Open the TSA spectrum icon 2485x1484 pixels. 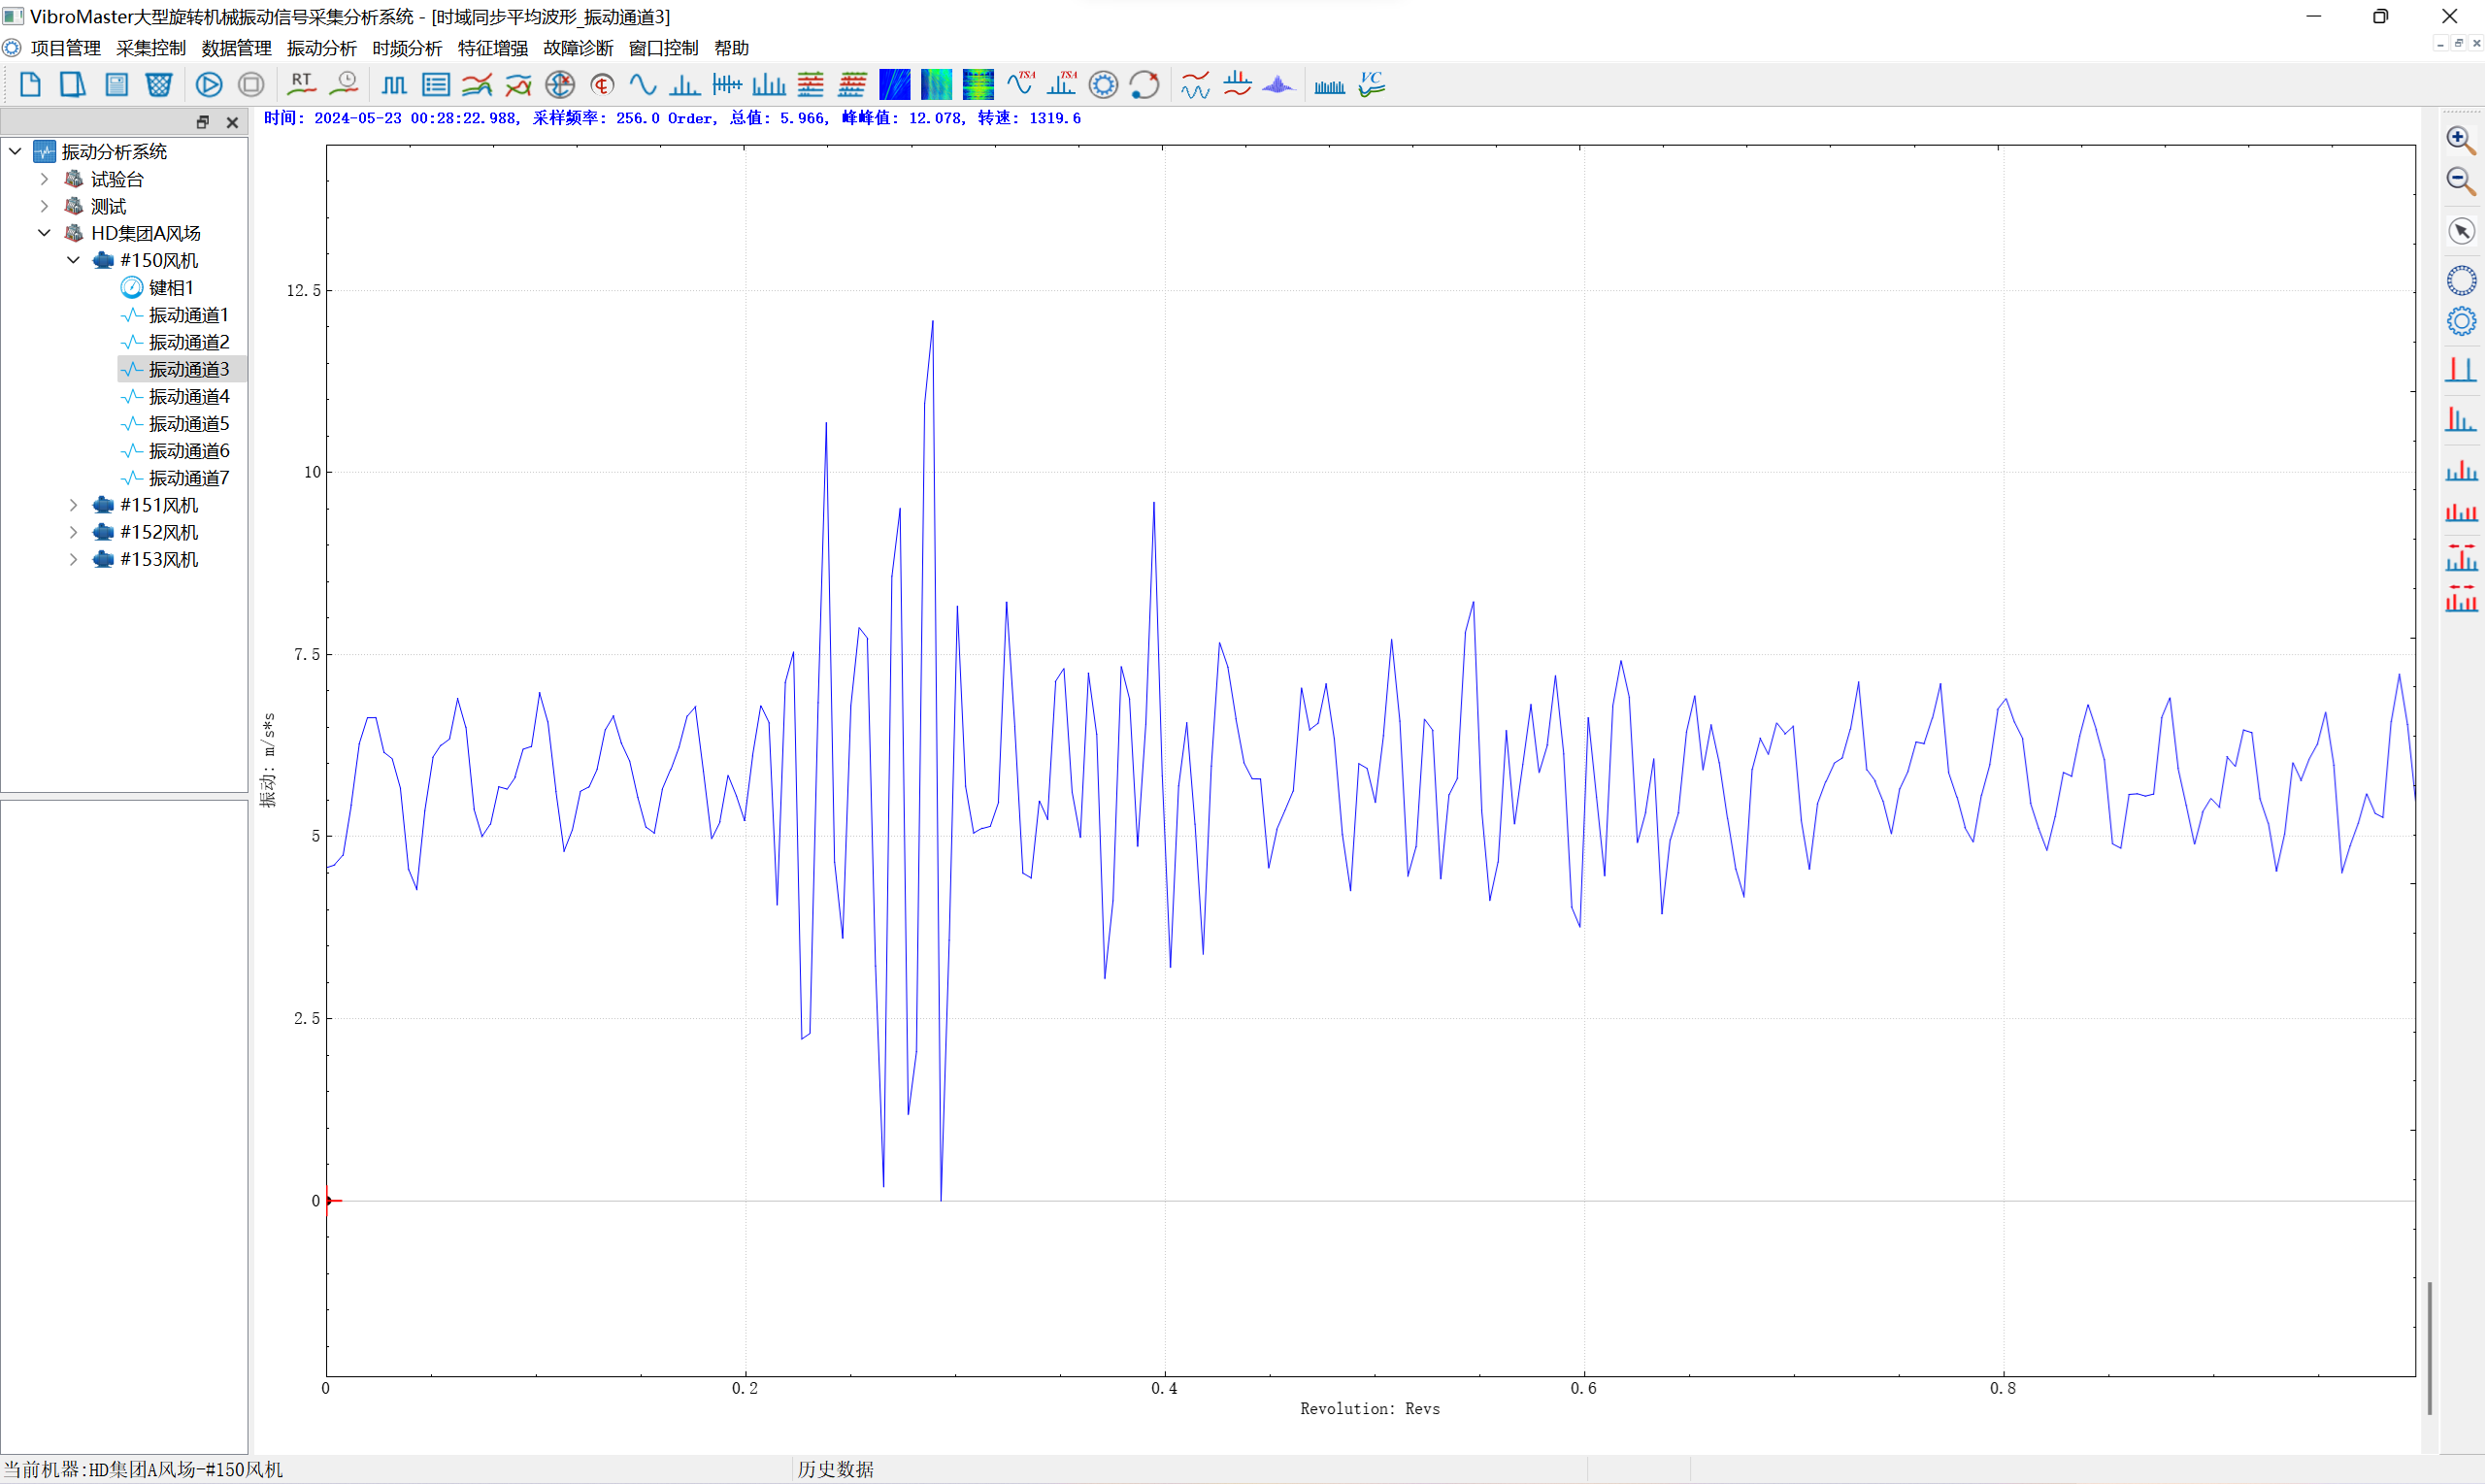pyautogui.click(x=1062, y=85)
